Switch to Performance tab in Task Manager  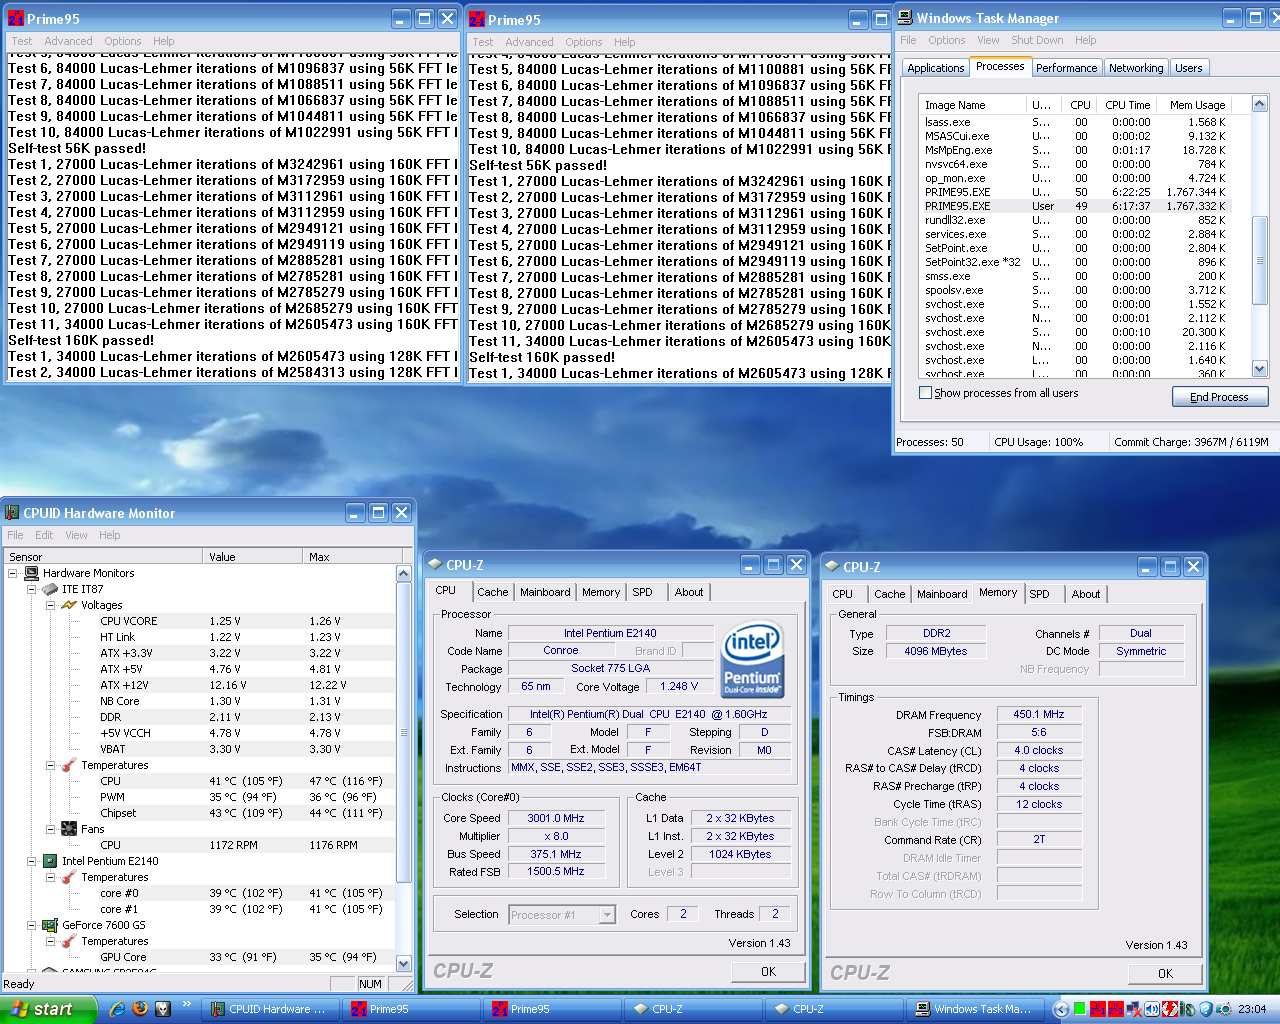pyautogui.click(x=1066, y=68)
